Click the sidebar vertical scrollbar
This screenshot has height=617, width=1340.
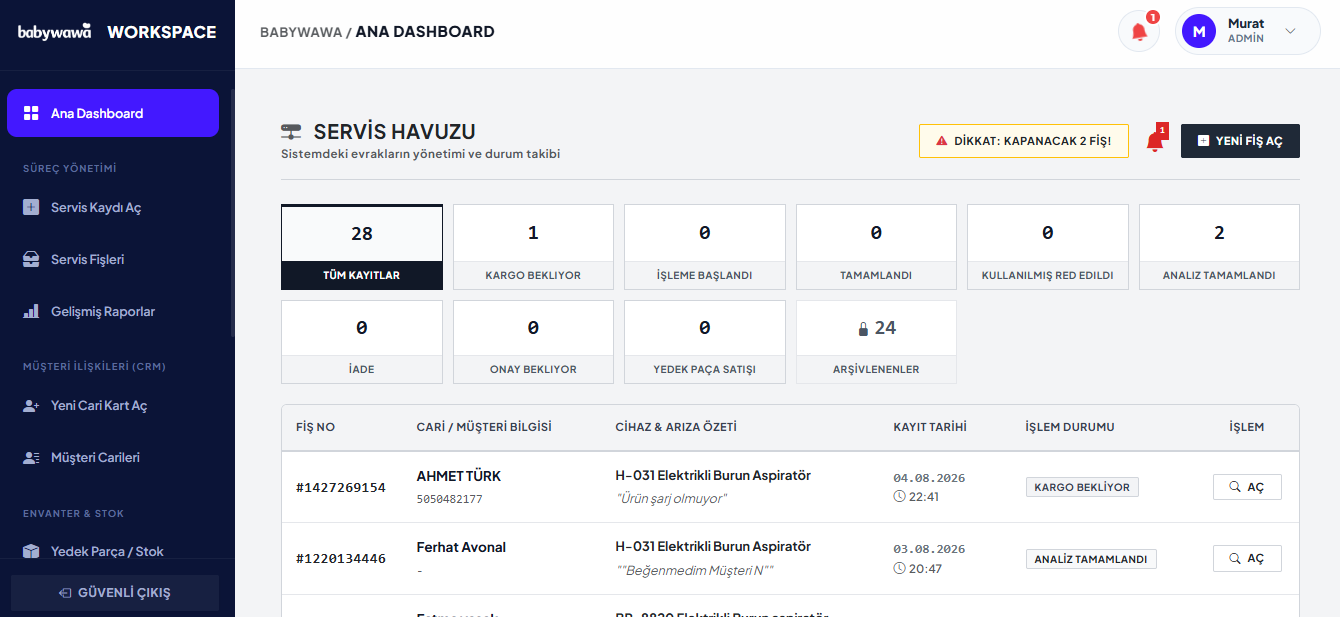coord(232,213)
